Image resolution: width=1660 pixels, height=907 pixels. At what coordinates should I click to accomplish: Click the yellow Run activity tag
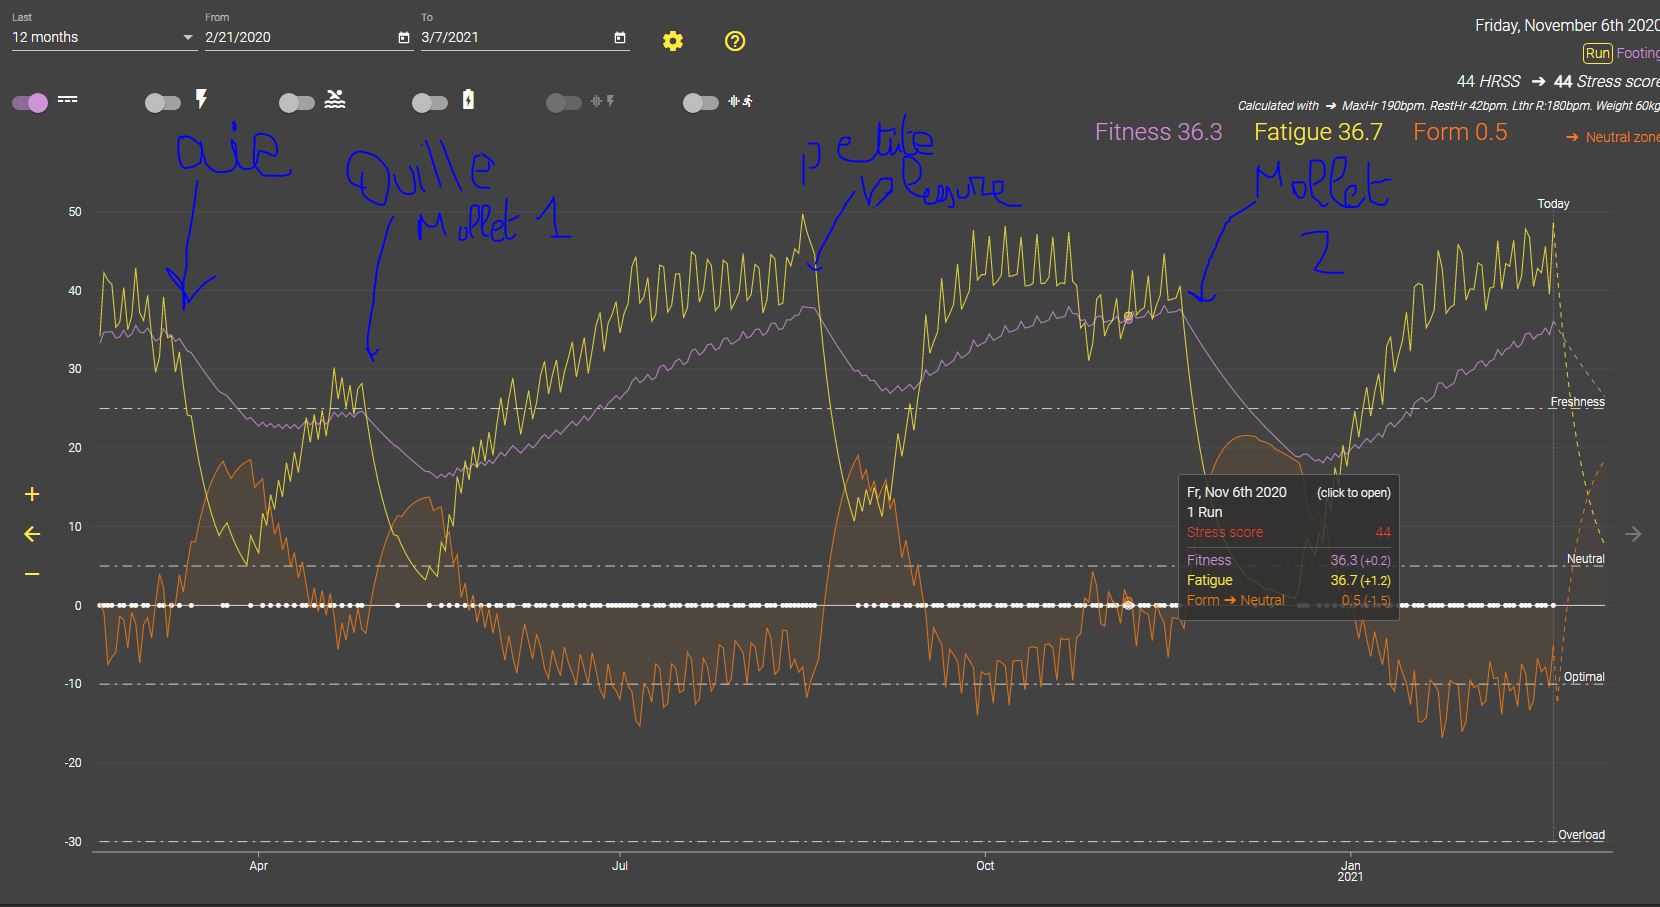[x=1597, y=53]
